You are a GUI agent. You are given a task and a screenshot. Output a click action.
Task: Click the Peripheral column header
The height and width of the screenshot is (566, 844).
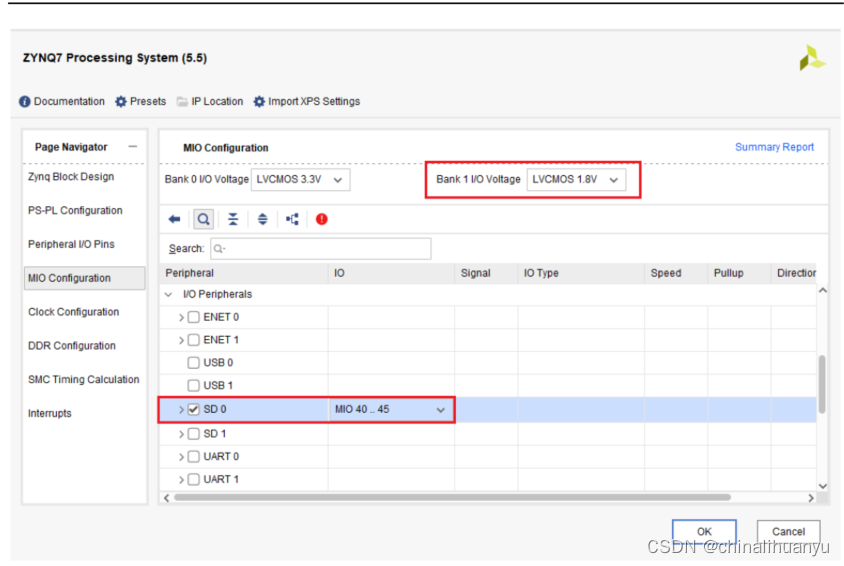click(244, 273)
